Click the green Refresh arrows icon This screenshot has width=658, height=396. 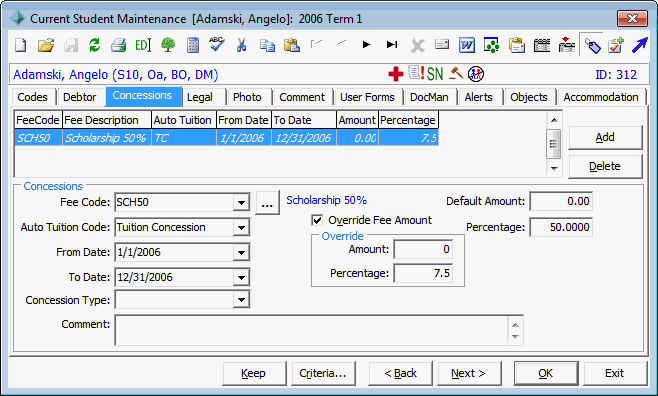click(94, 44)
